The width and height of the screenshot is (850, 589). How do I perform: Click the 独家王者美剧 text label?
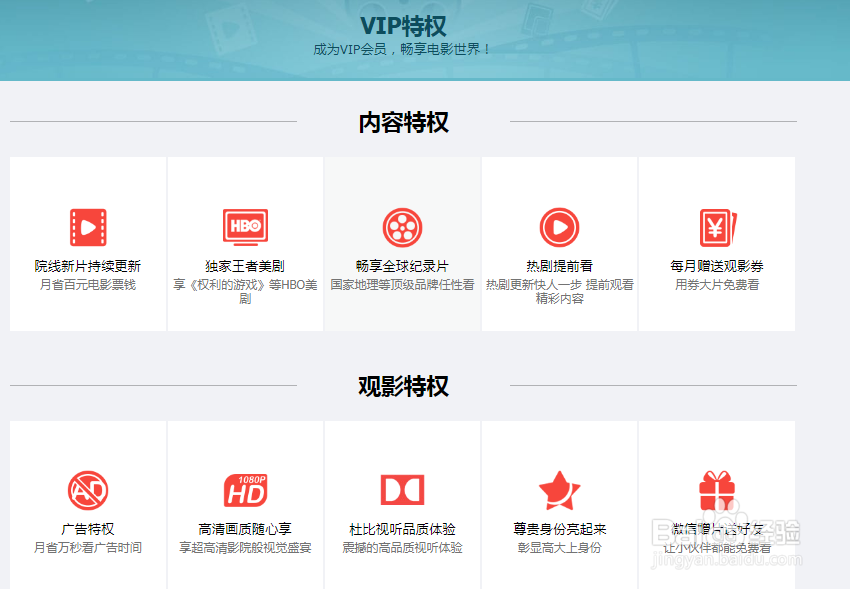tap(245, 267)
